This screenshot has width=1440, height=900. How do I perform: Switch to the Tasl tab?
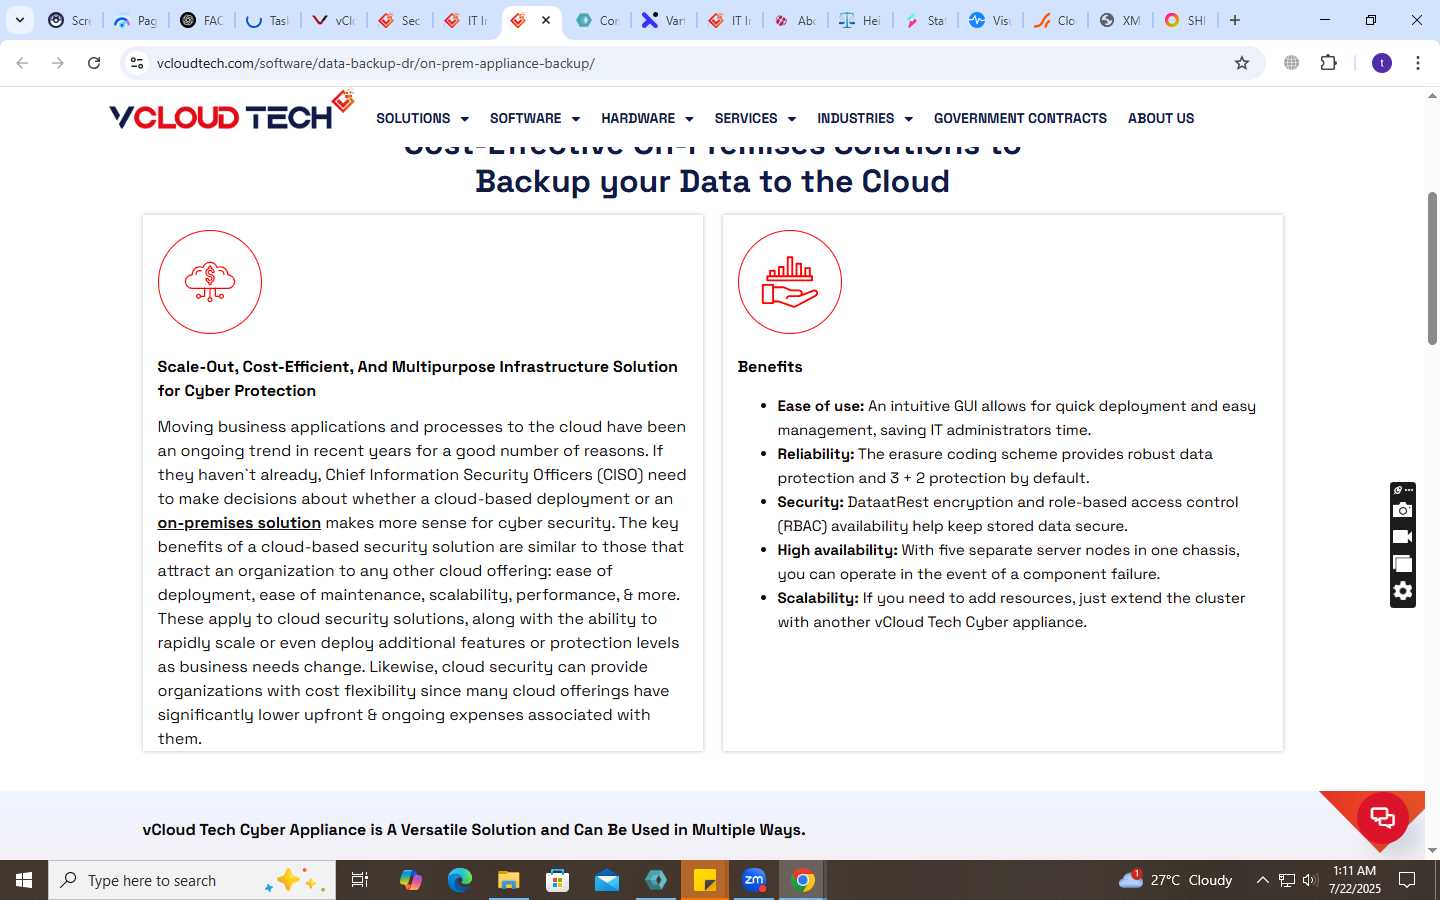coord(268,20)
